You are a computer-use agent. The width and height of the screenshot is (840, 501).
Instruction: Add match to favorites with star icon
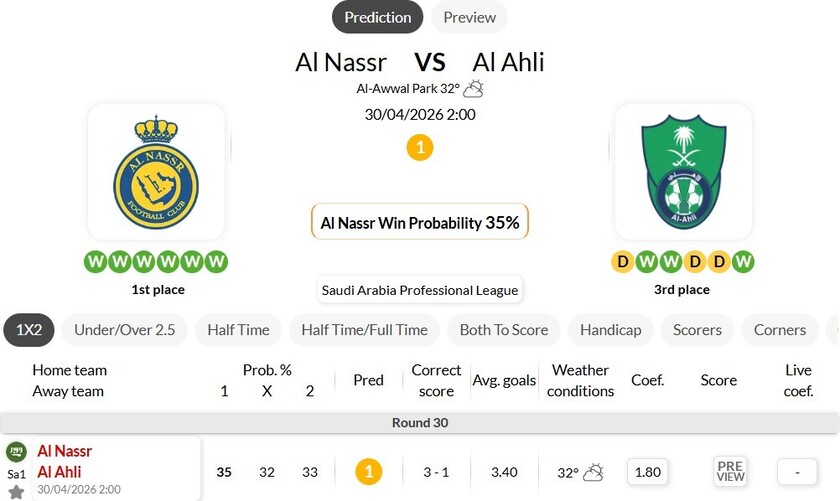(x=16, y=492)
